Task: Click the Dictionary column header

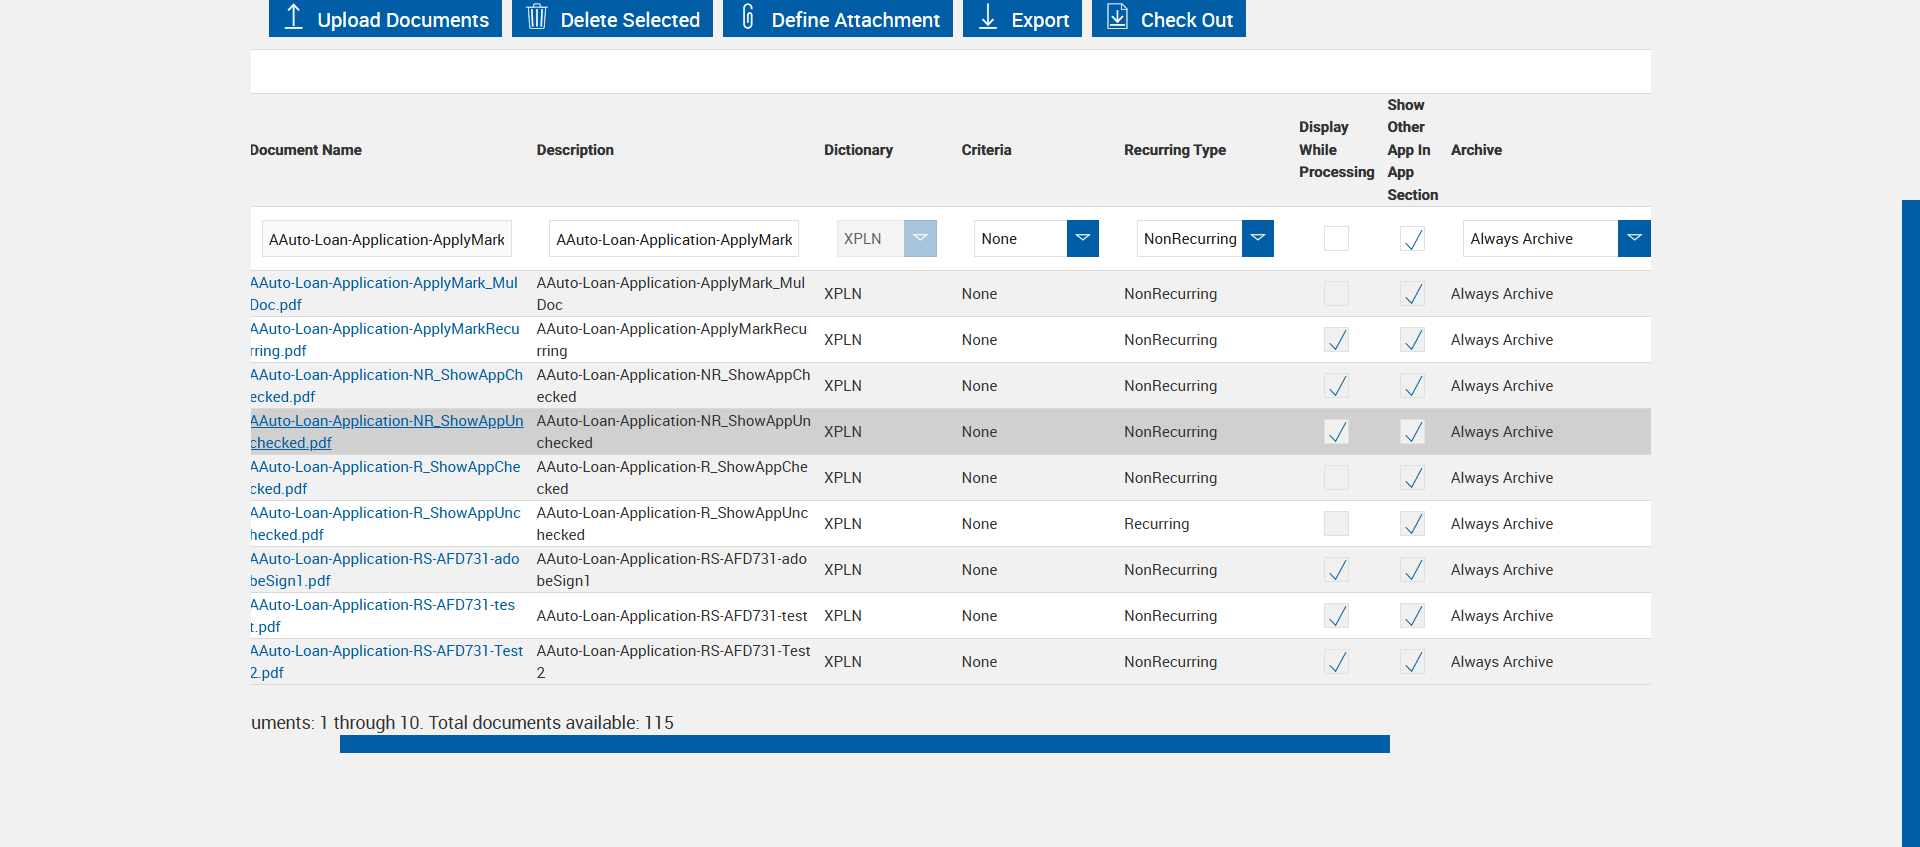Action: (858, 150)
